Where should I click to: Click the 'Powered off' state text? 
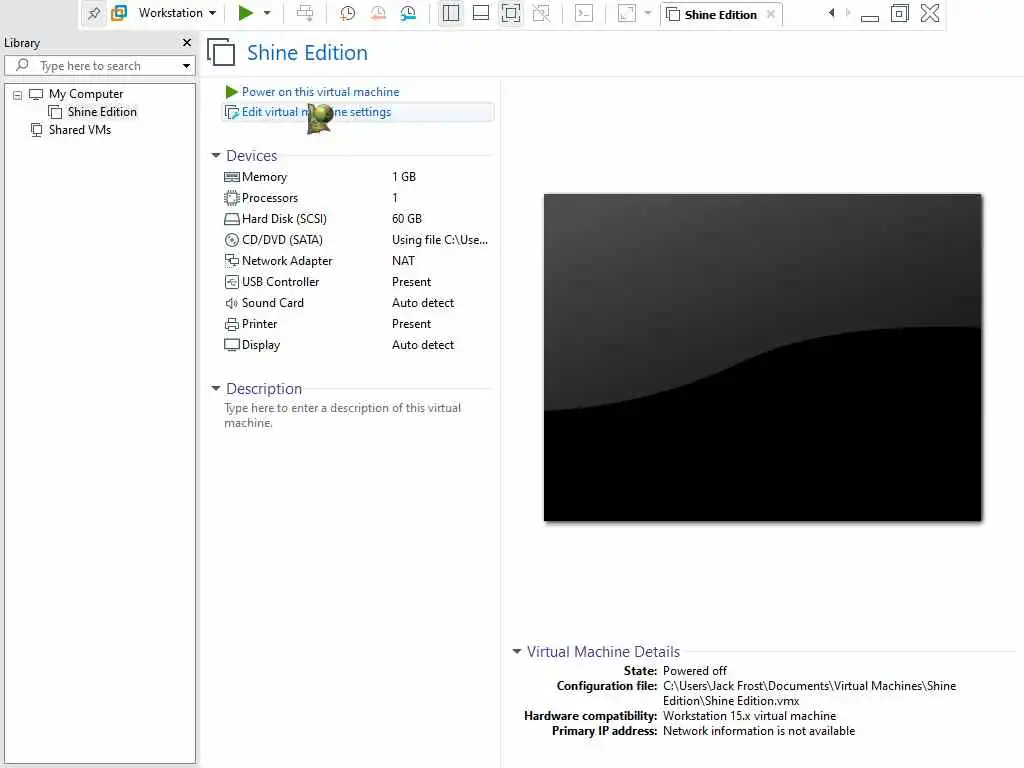pyautogui.click(x=694, y=671)
